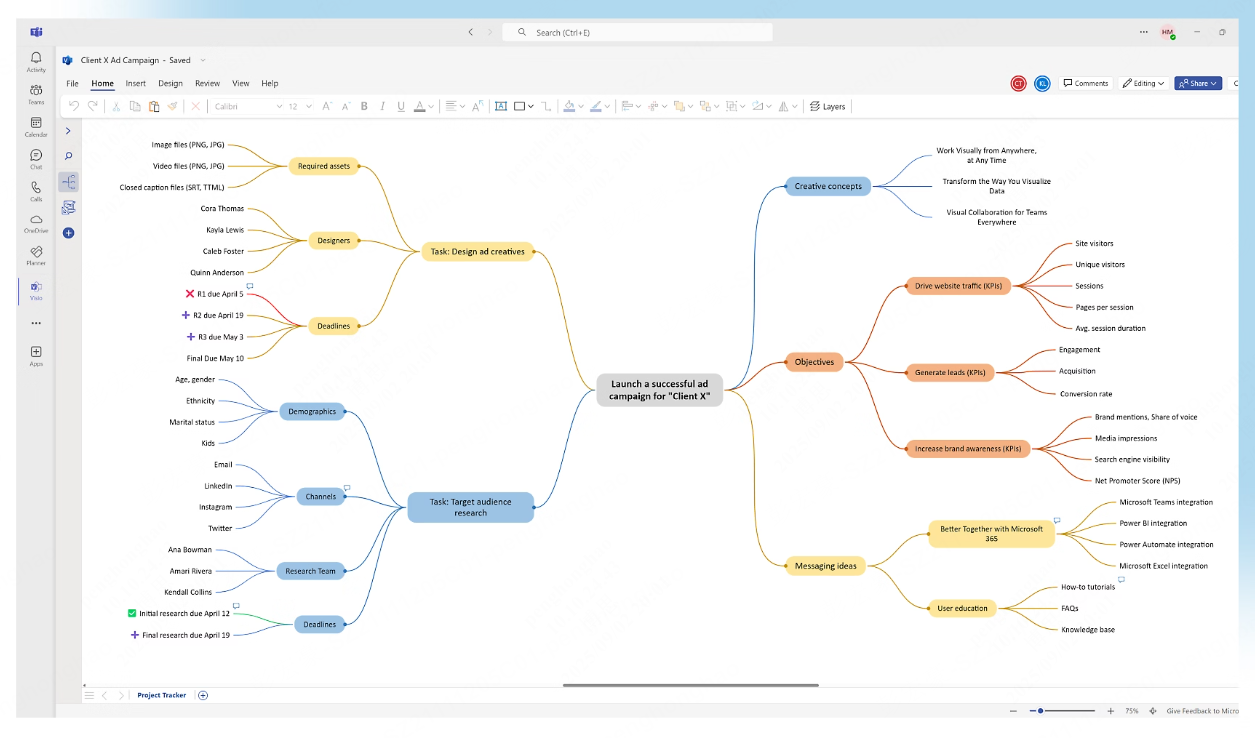Toggle underline formatting
The width and height of the screenshot is (1255, 738).
point(401,106)
